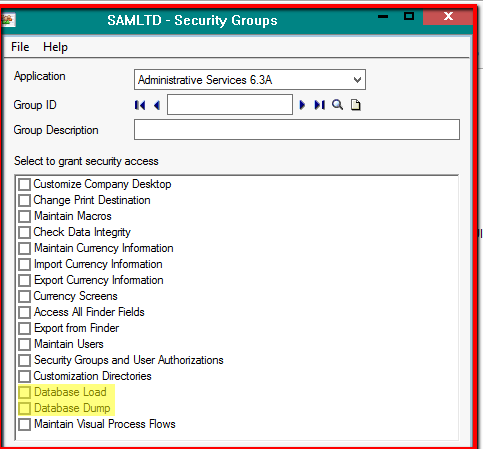The image size is (483, 449).
Task: Check the Database Load option
Action: point(24,392)
